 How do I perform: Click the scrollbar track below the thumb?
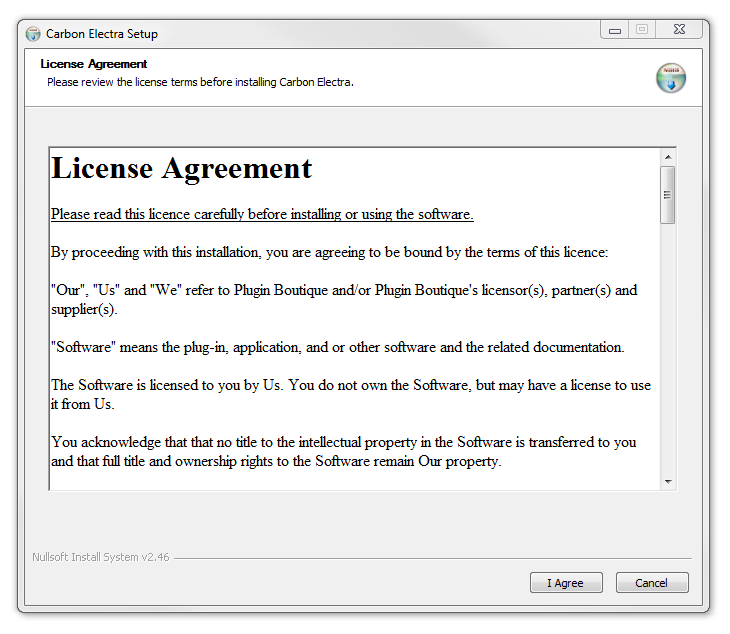coord(668,349)
